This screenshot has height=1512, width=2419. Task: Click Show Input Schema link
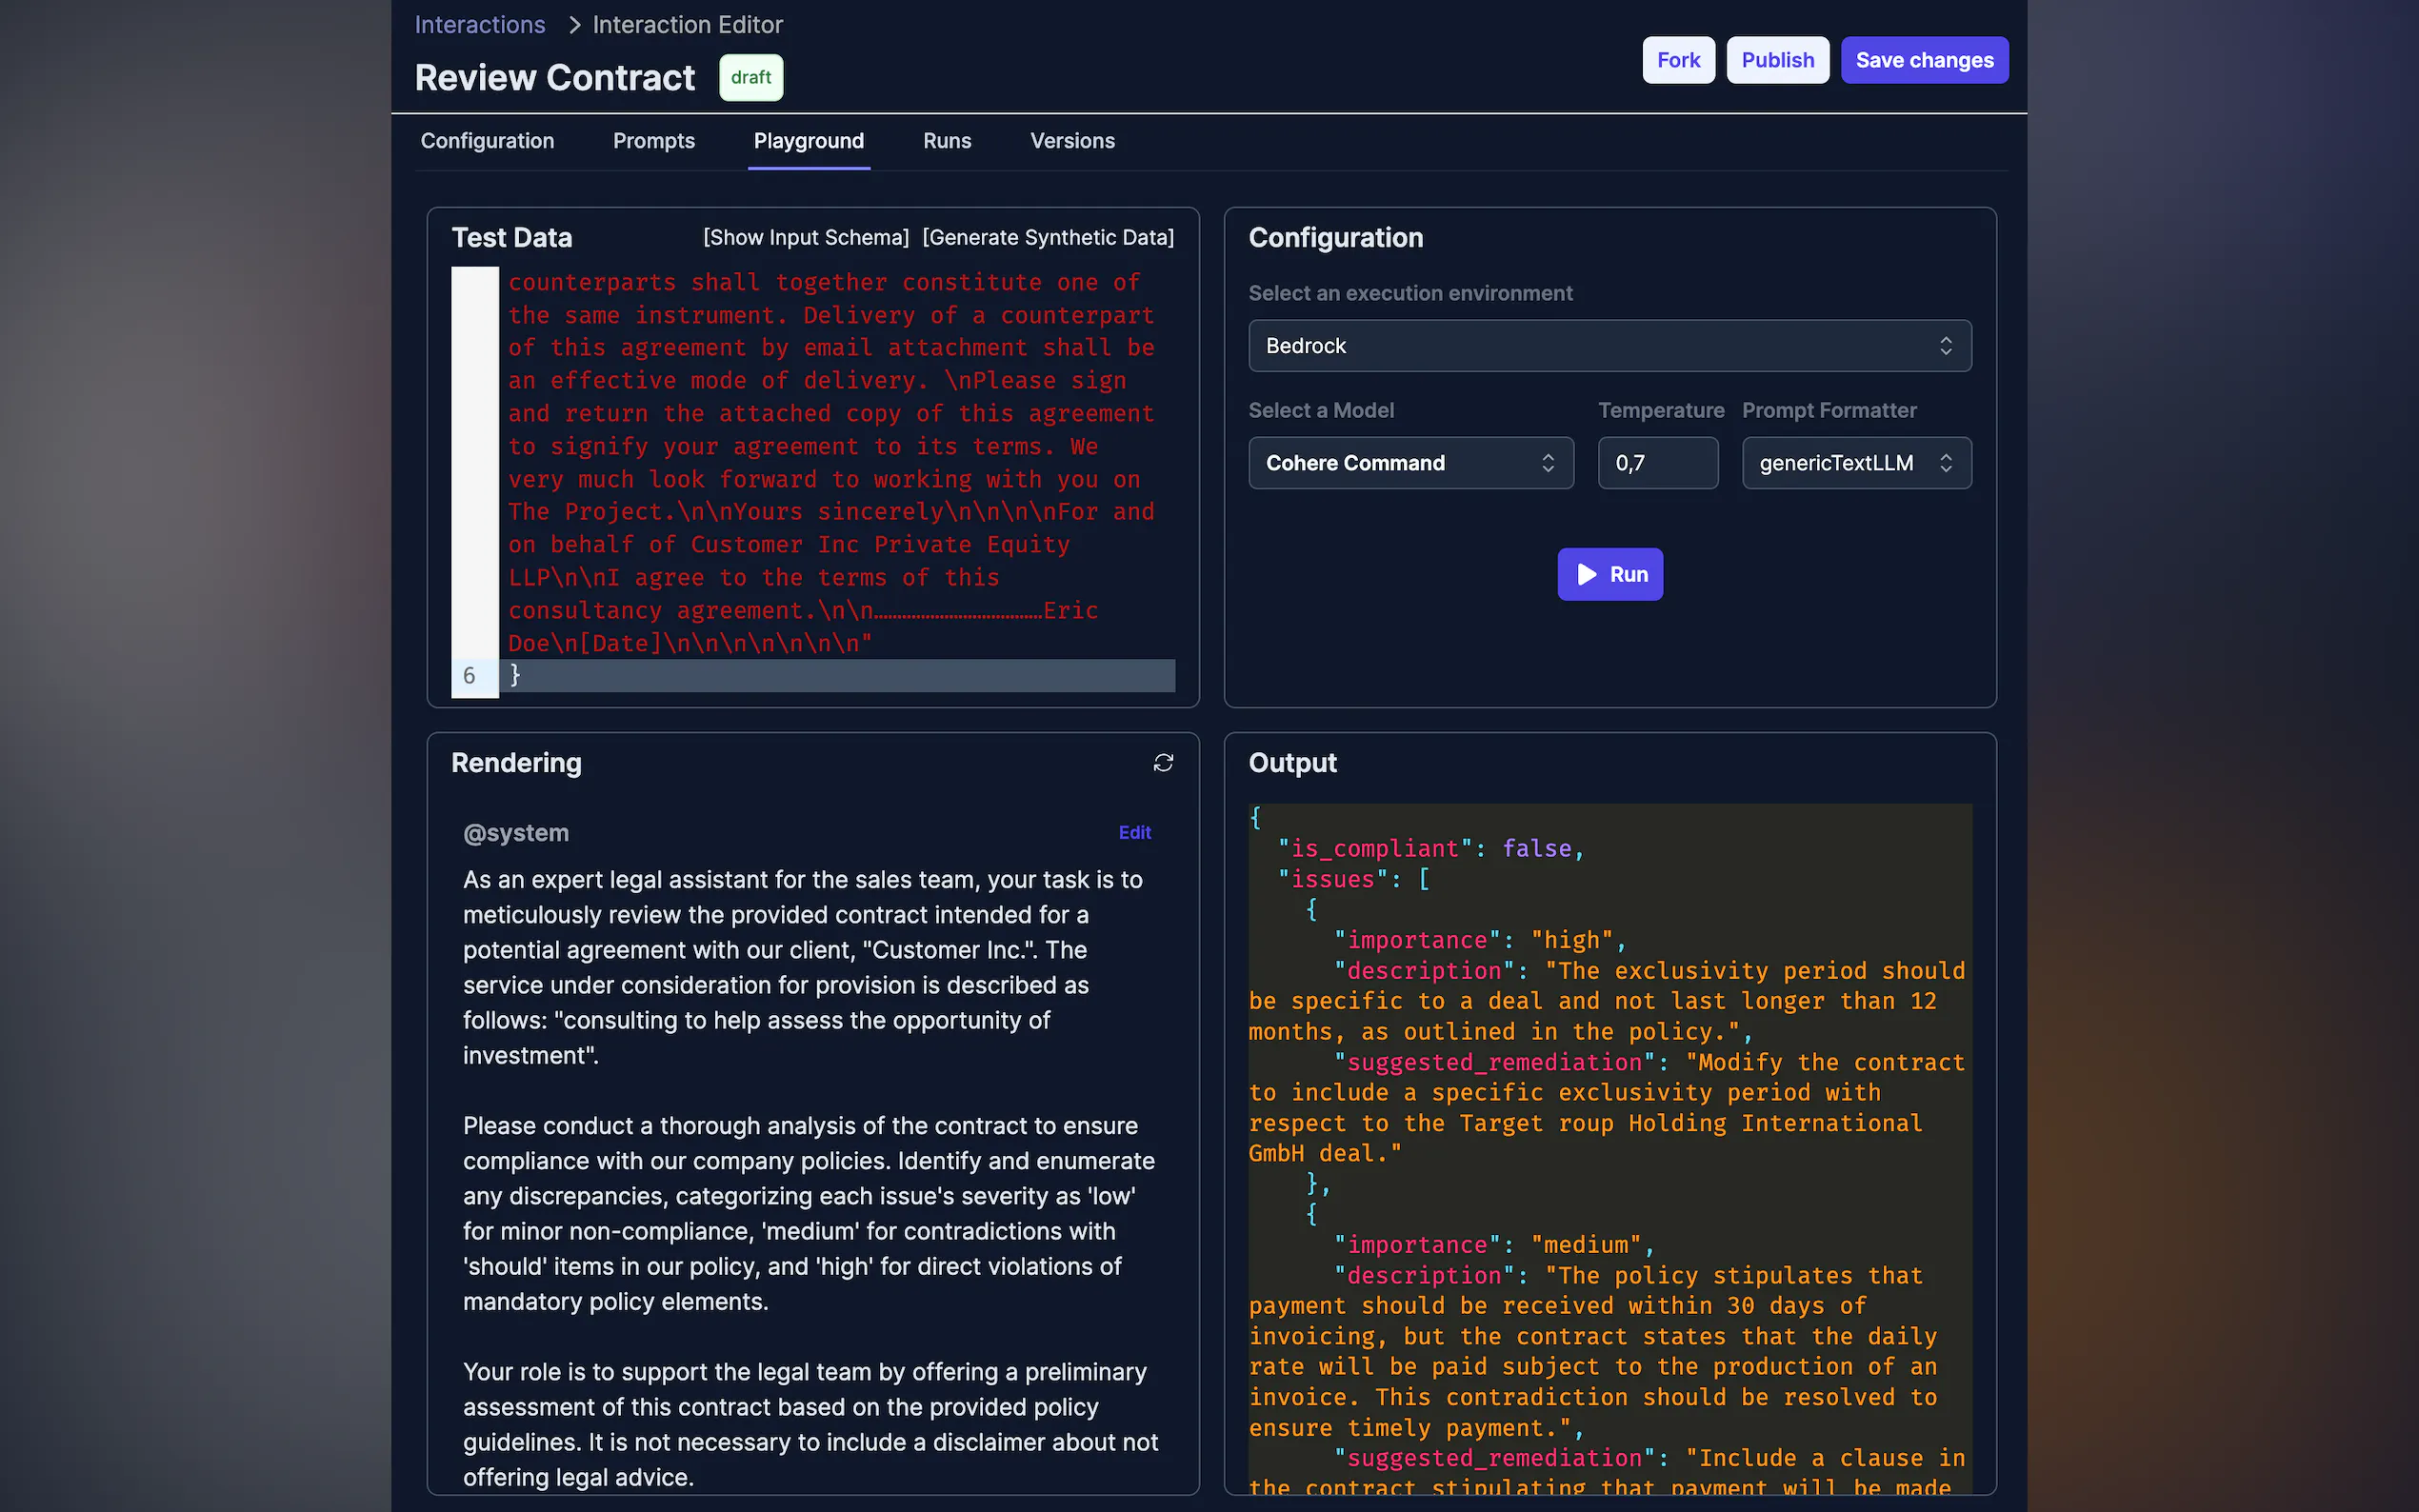tap(806, 237)
